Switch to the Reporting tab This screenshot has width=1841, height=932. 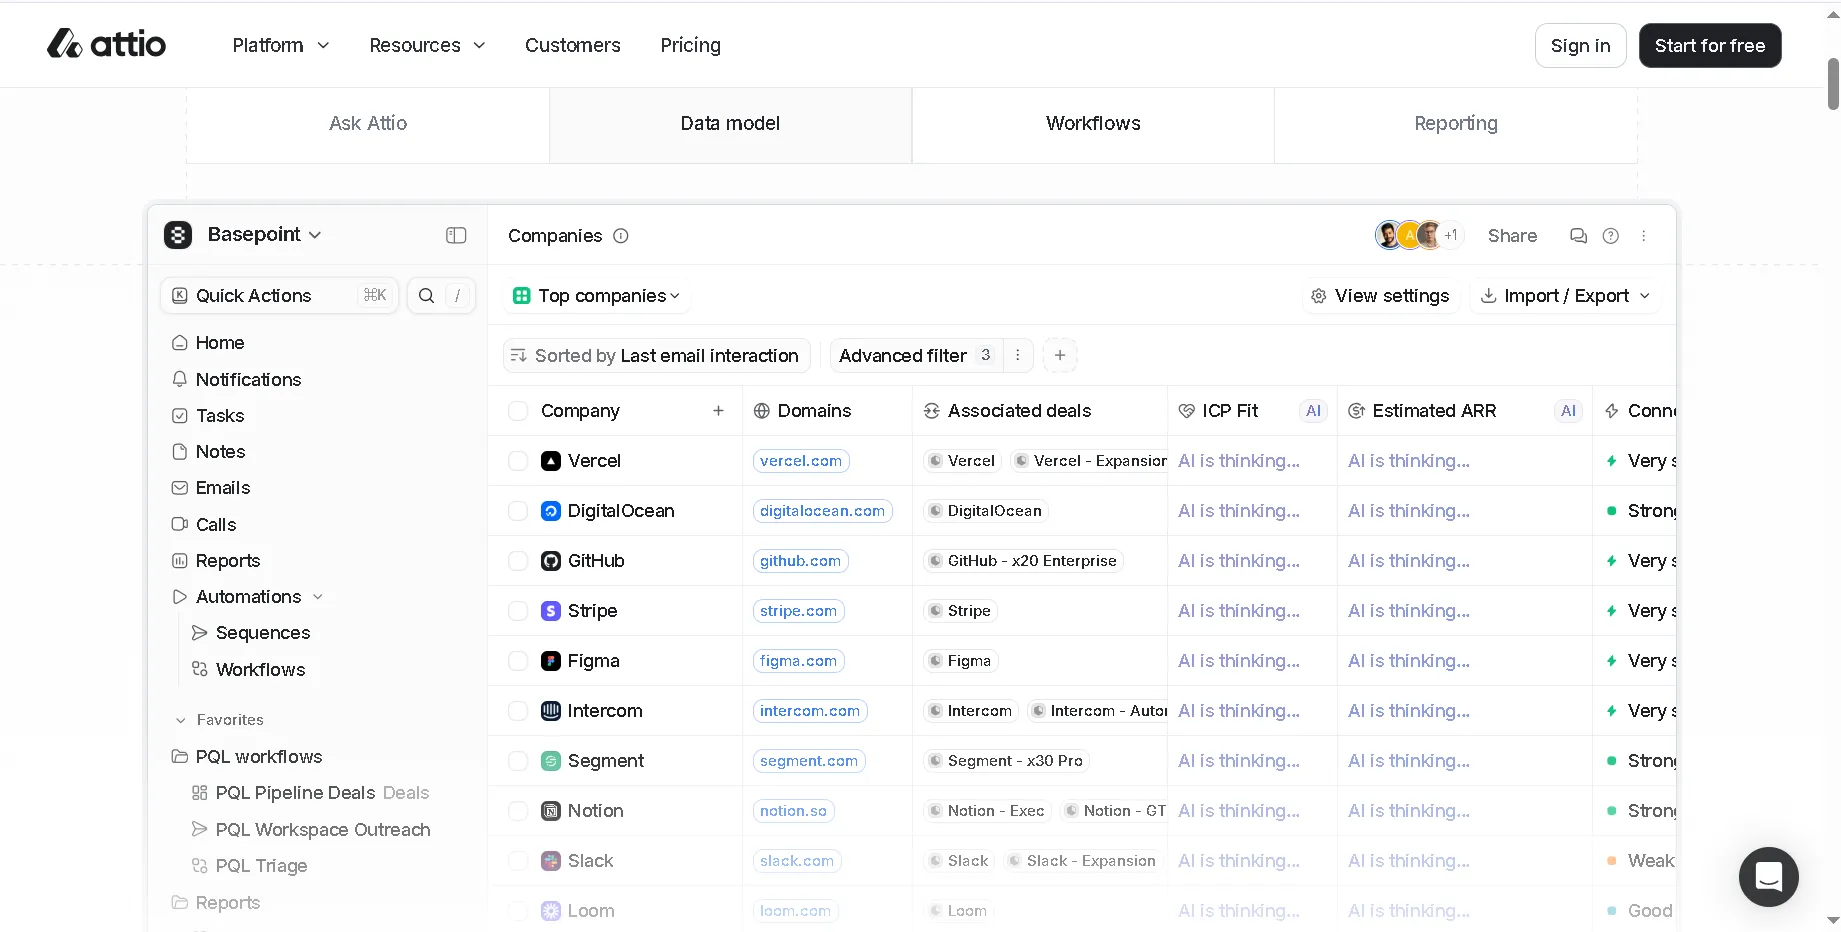(x=1456, y=123)
